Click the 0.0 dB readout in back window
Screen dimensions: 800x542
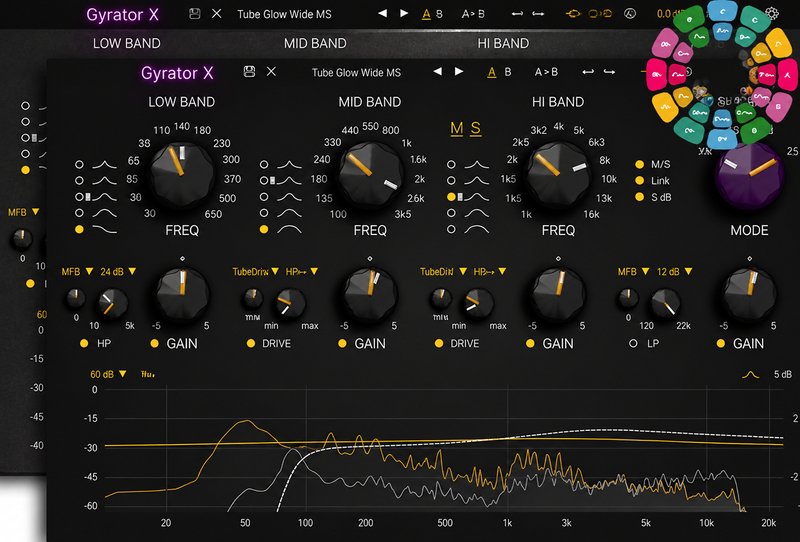click(667, 14)
